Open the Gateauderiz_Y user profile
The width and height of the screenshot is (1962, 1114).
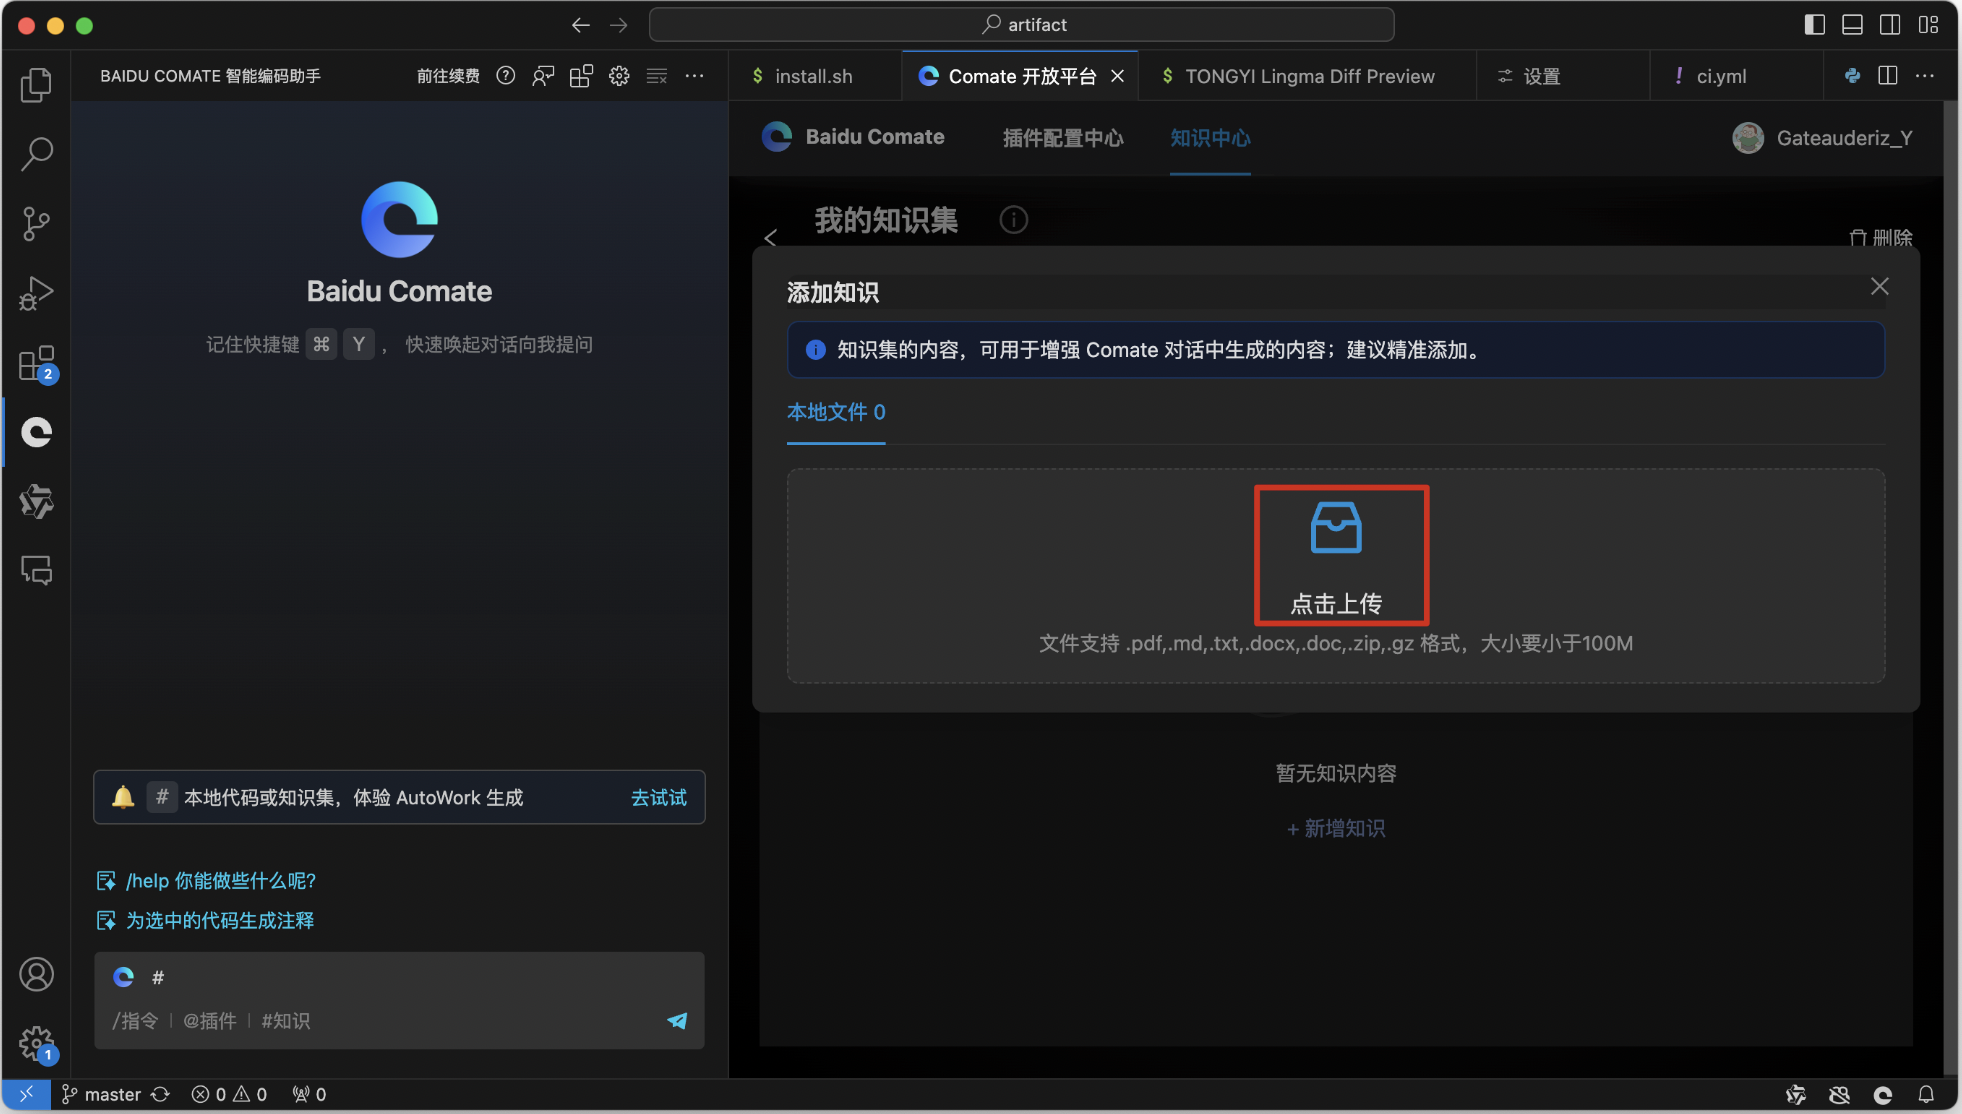coord(1823,138)
